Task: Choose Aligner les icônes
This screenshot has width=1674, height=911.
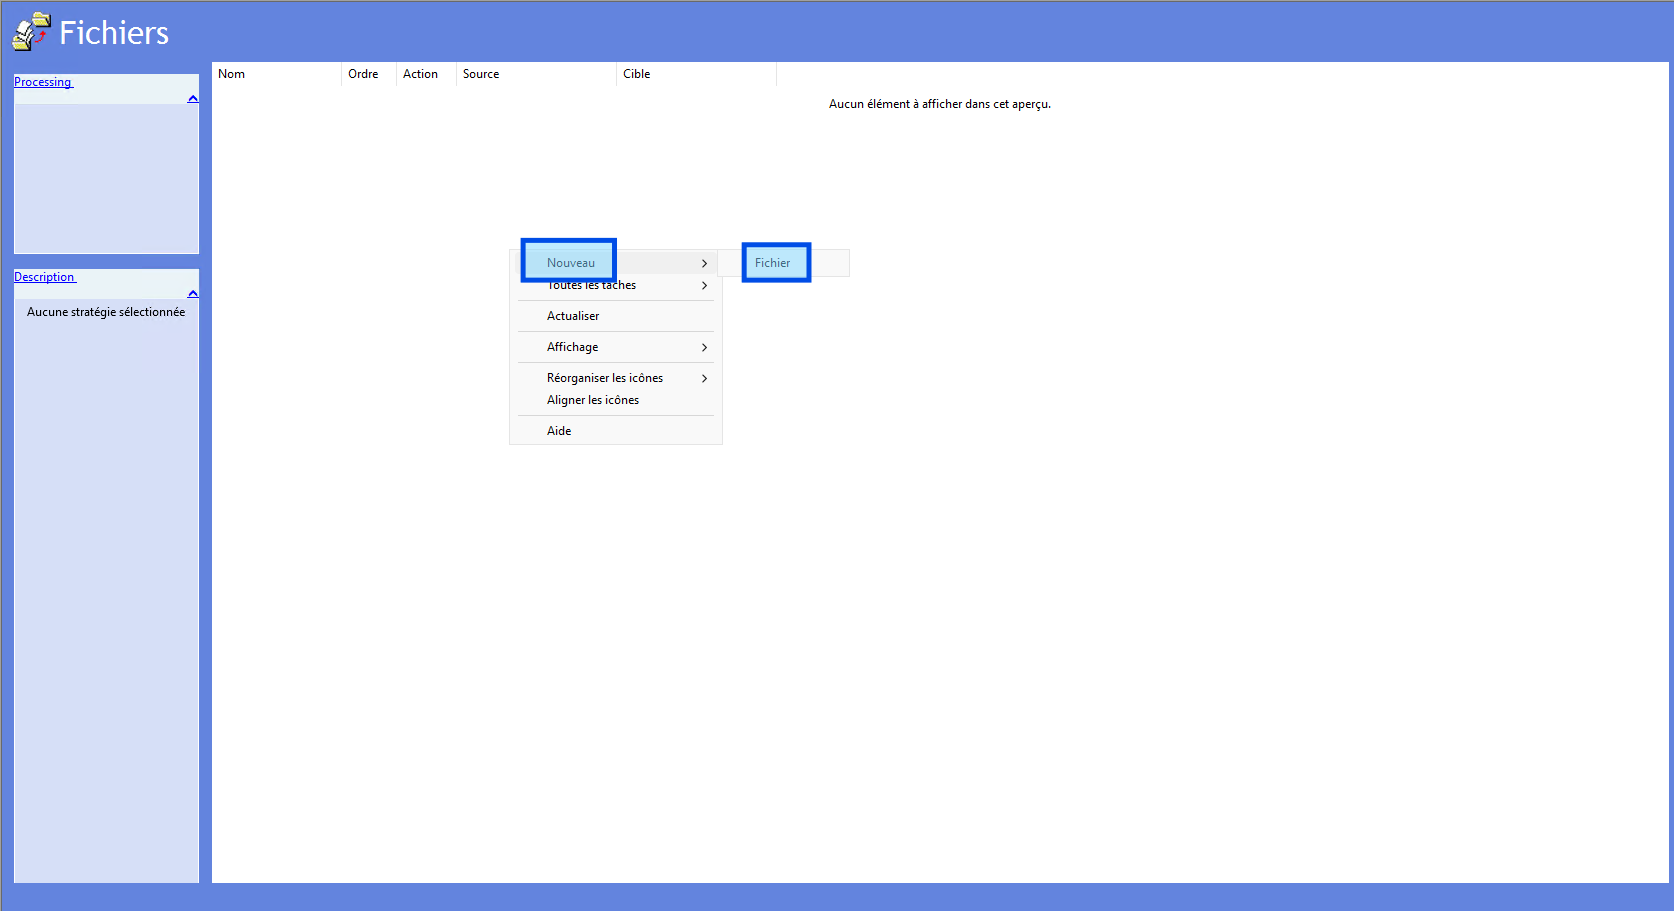Action: click(615, 400)
